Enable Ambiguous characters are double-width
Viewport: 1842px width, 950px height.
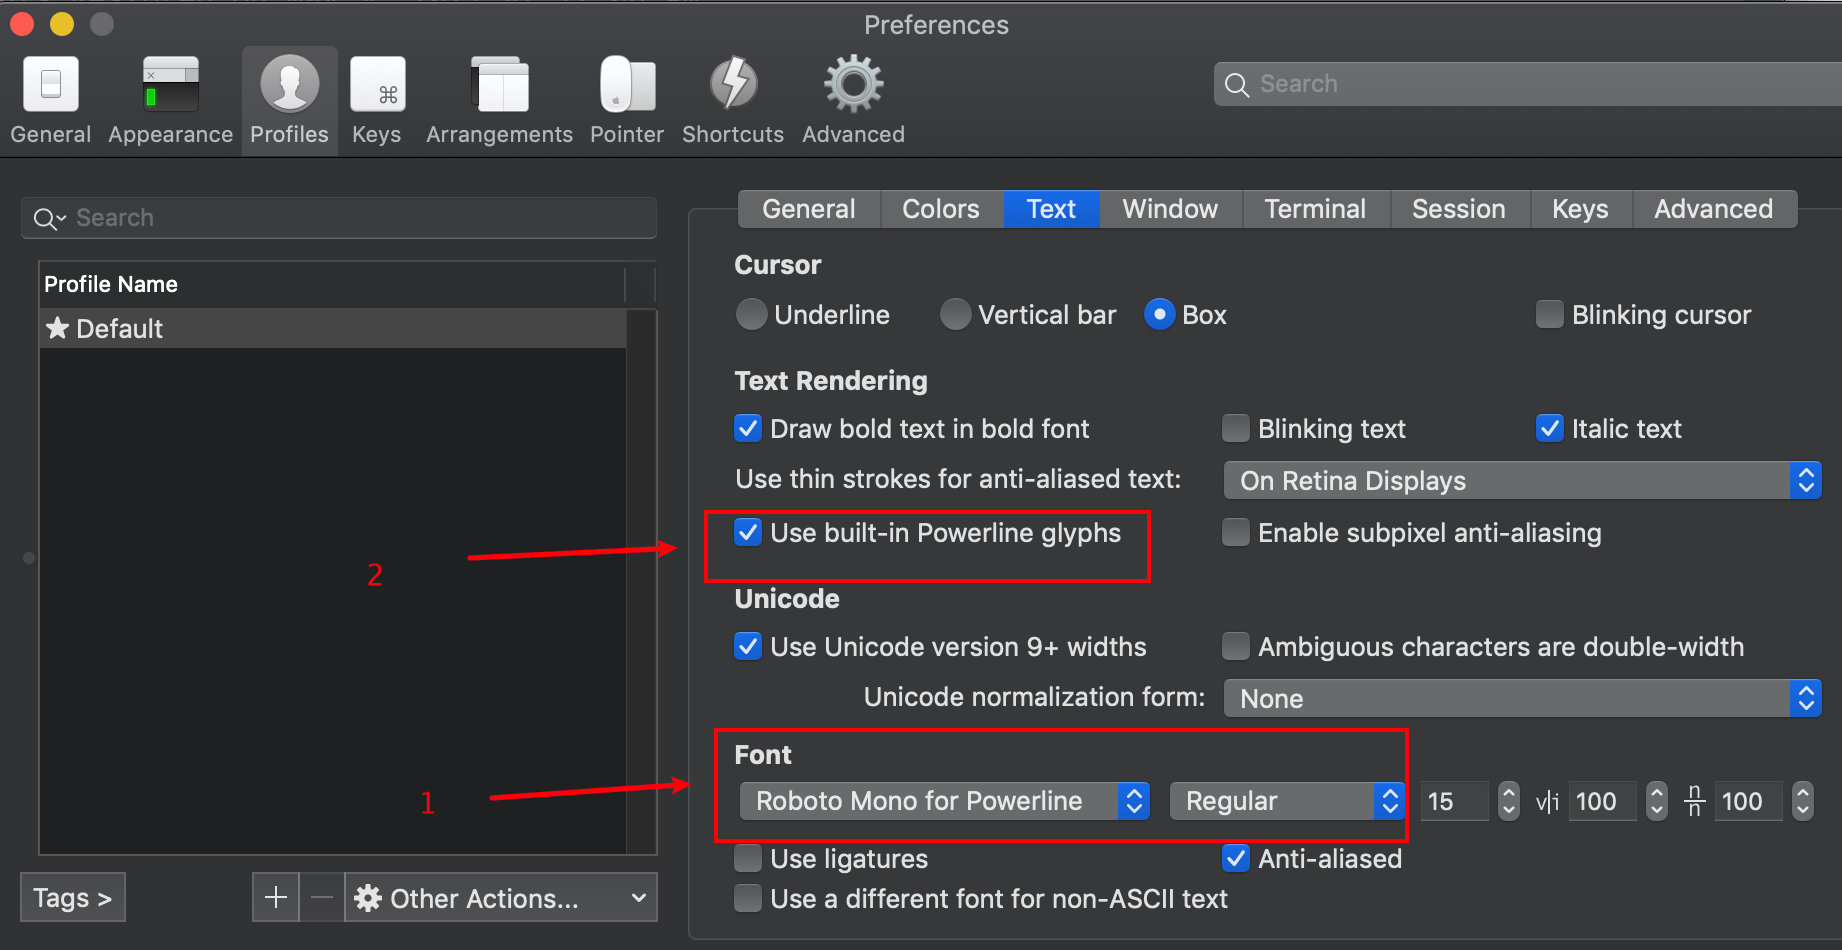pyautogui.click(x=1236, y=647)
